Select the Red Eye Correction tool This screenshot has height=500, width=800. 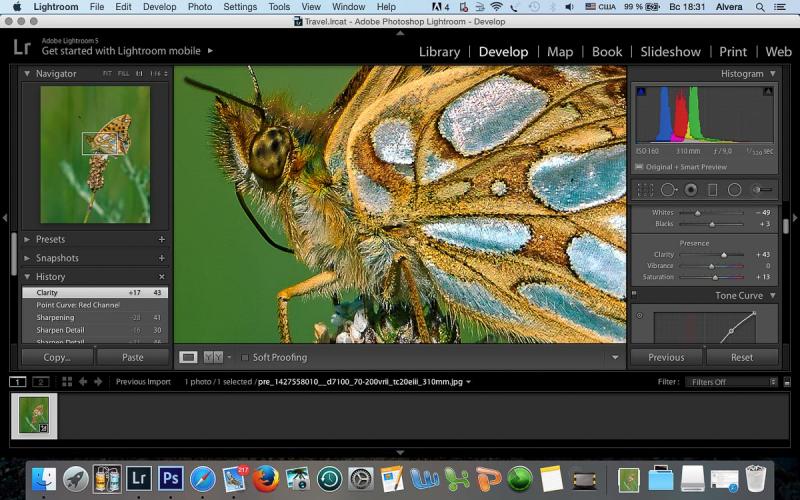coord(691,190)
